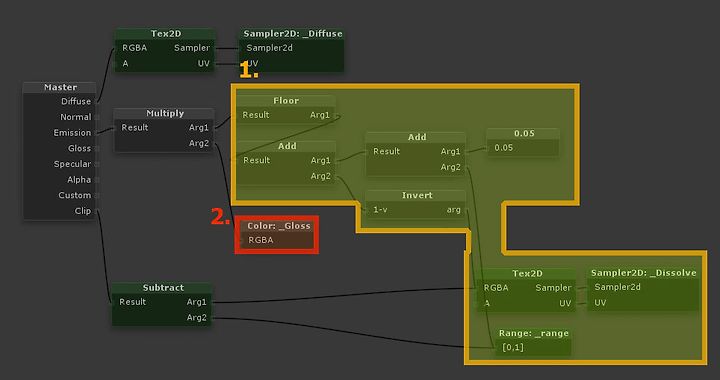Image resolution: width=720 pixels, height=380 pixels.
Task: Click Arg1 of Add node below Floor
Action: [321, 160]
